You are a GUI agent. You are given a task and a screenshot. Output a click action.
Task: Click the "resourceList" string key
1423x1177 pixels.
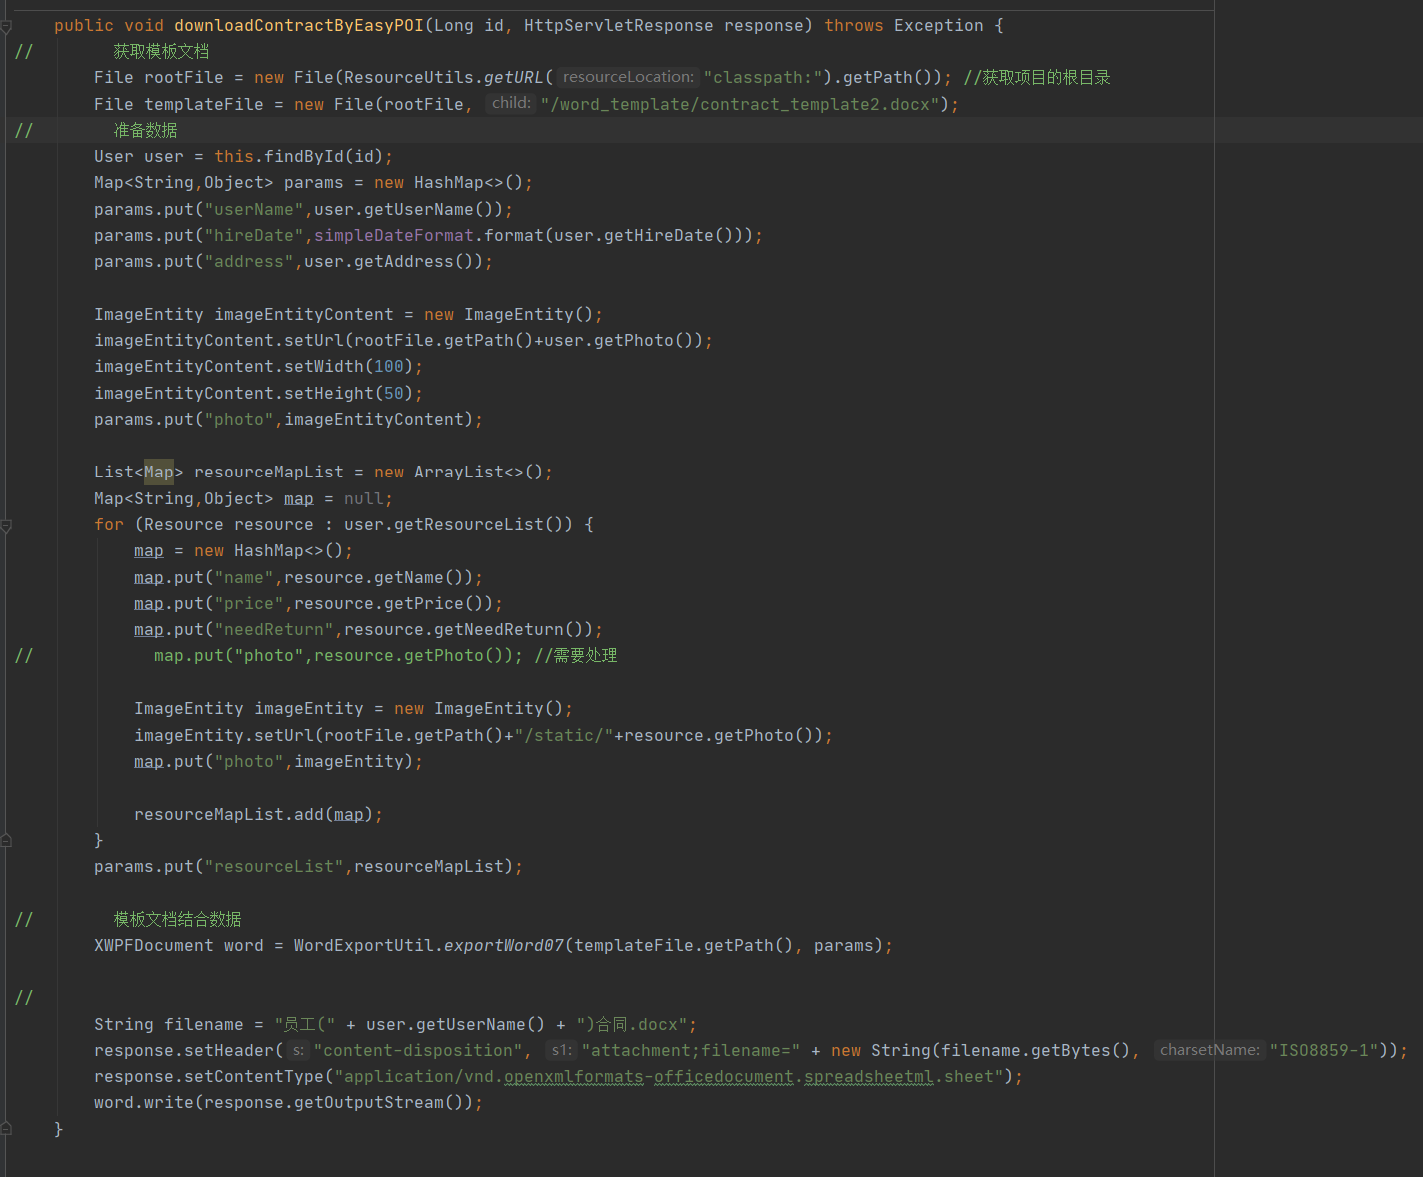point(274,867)
